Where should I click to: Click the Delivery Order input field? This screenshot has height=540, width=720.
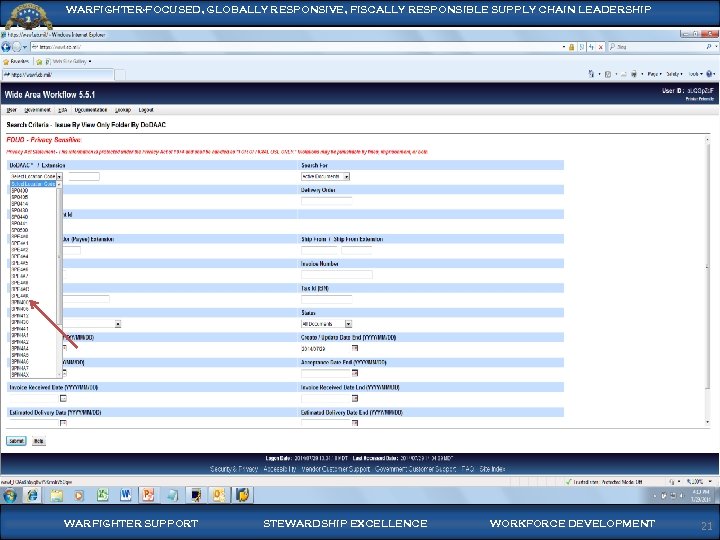click(x=327, y=200)
